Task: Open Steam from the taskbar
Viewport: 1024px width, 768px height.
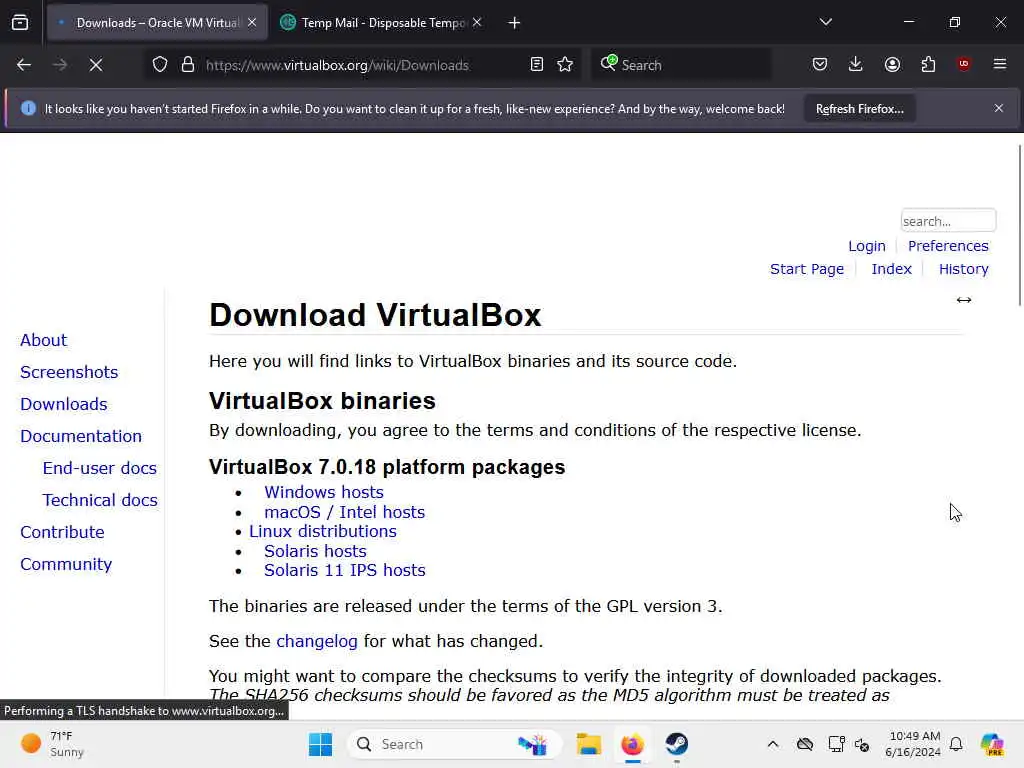Action: [x=677, y=744]
